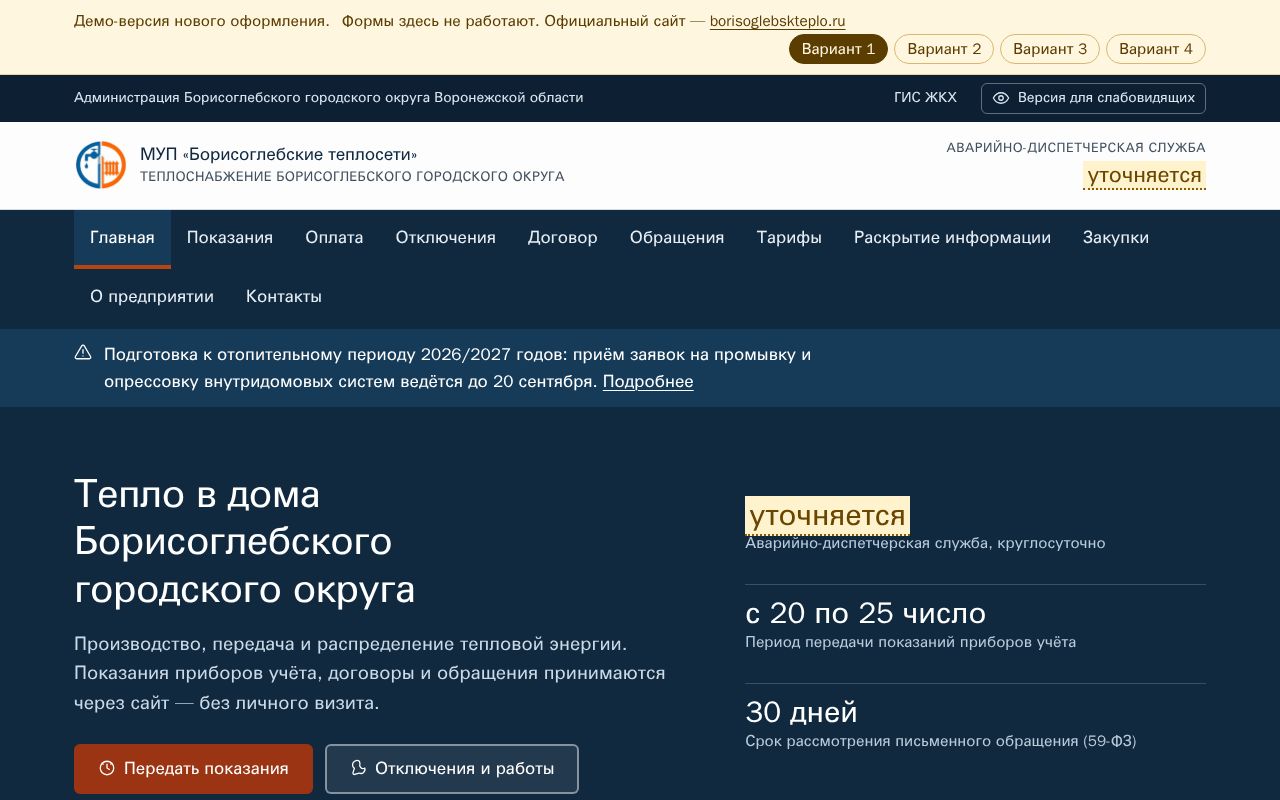This screenshot has width=1280, height=800.
Task: Follow the Подробнее link in announcement
Action: coord(648,382)
